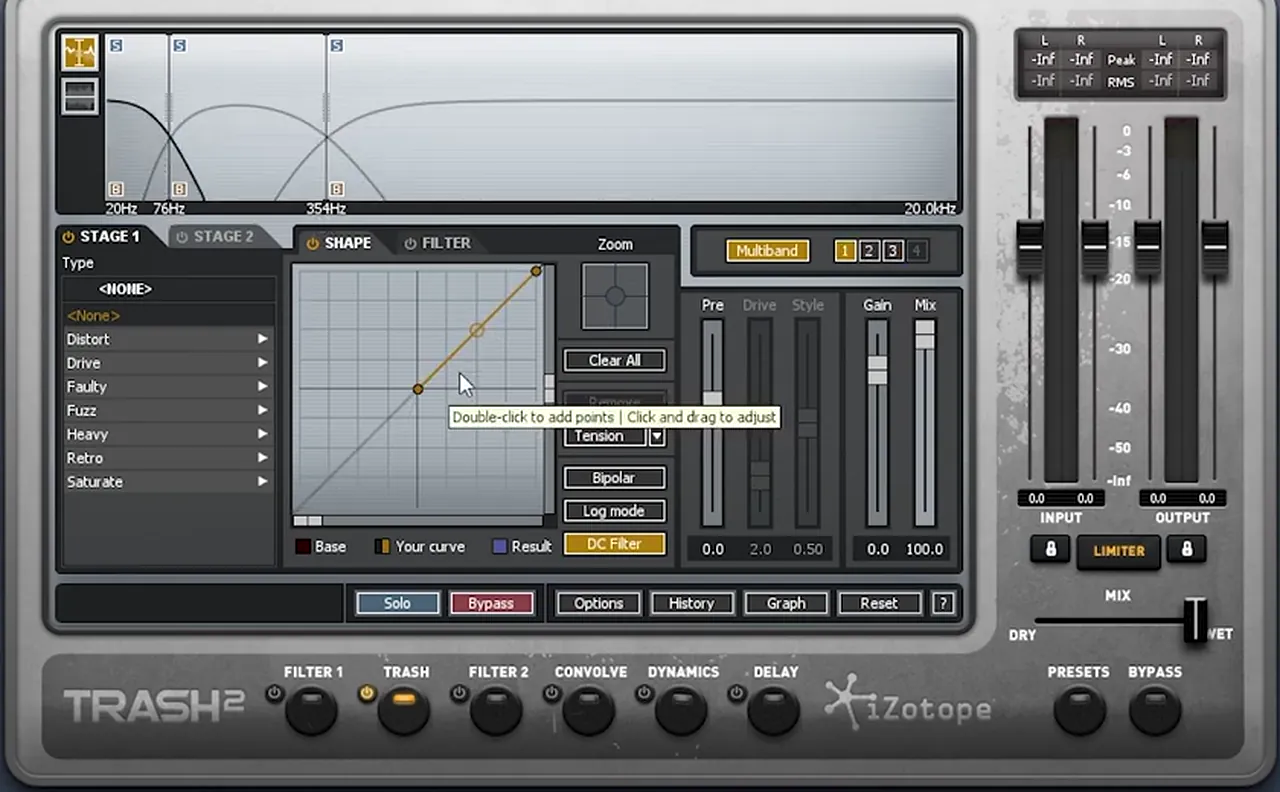
Task: Choose the Saturate menu entry
Action: (x=168, y=482)
